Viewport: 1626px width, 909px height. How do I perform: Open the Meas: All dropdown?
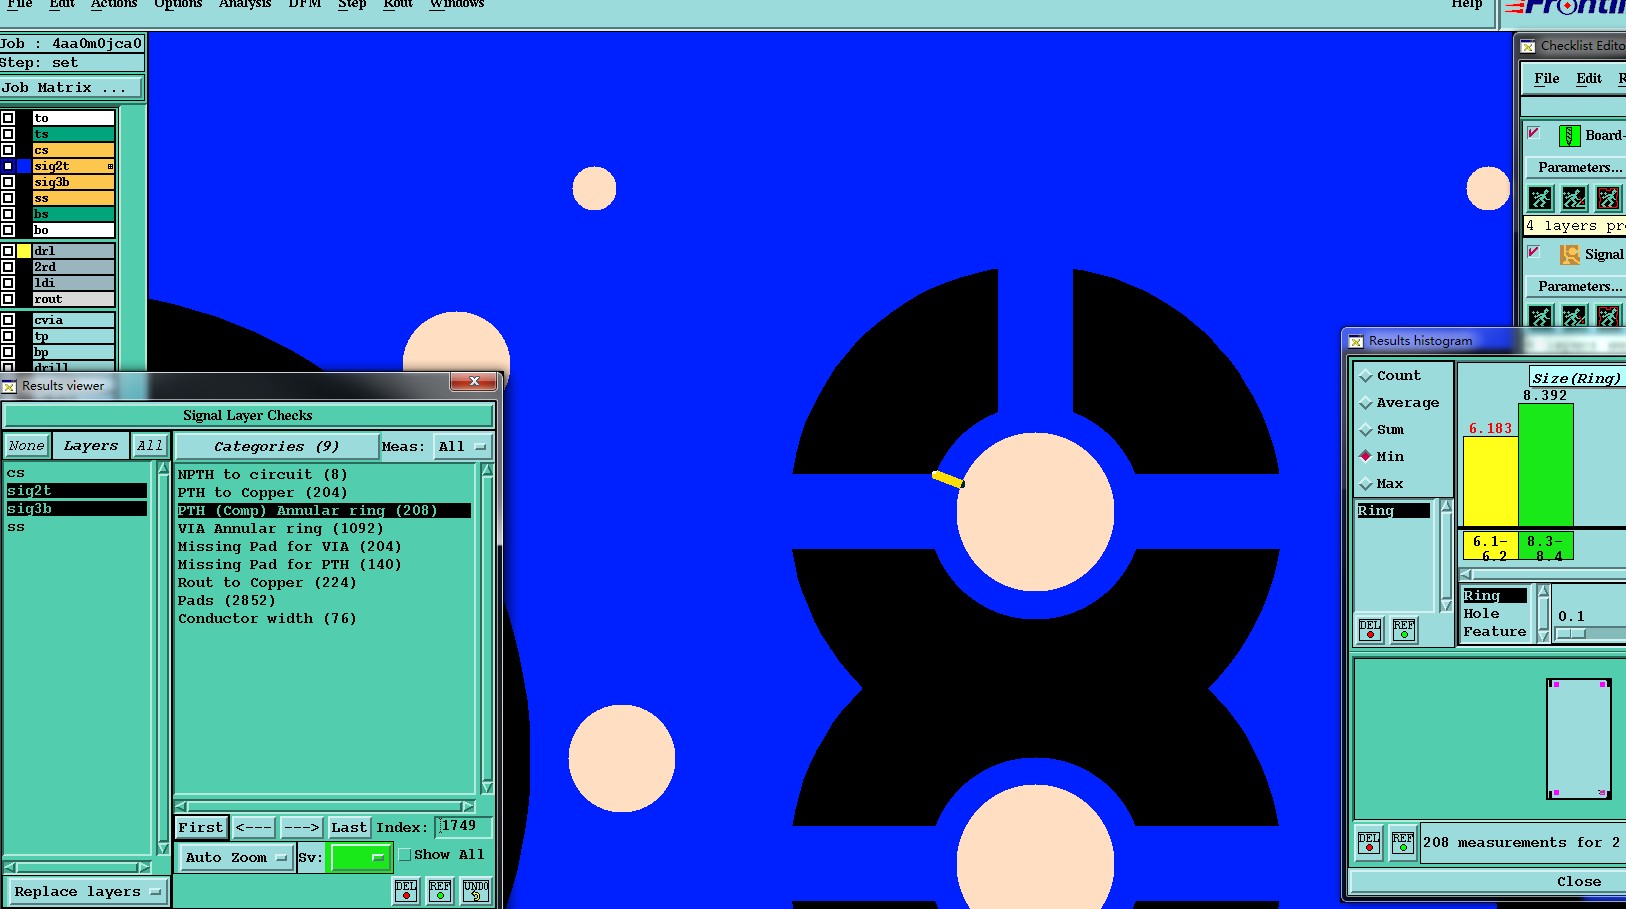(x=463, y=447)
